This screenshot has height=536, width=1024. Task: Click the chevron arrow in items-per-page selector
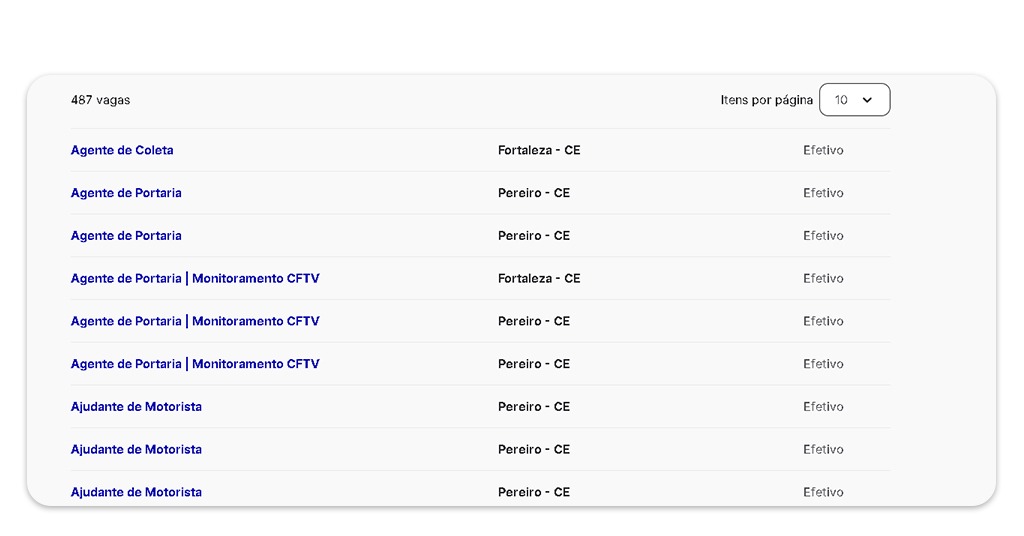(x=867, y=100)
